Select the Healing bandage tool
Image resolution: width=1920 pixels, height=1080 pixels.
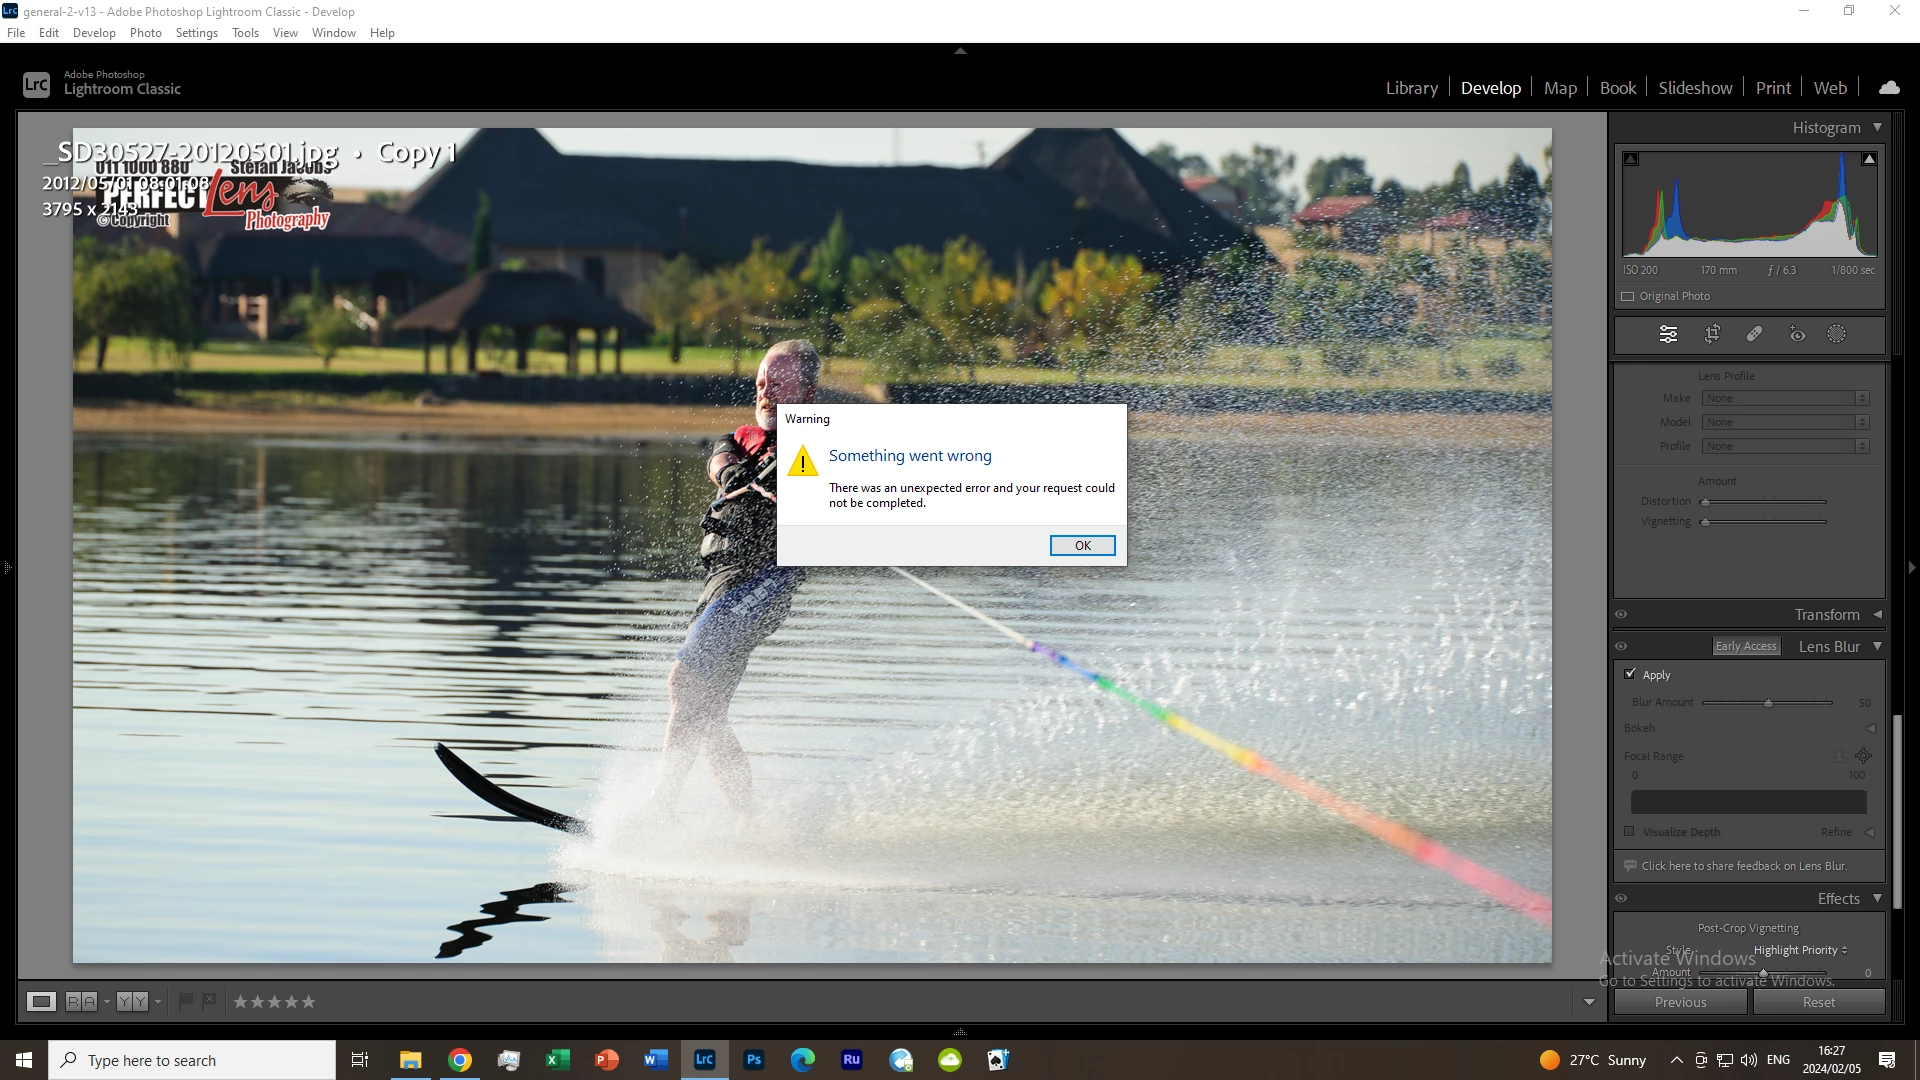(x=1754, y=334)
